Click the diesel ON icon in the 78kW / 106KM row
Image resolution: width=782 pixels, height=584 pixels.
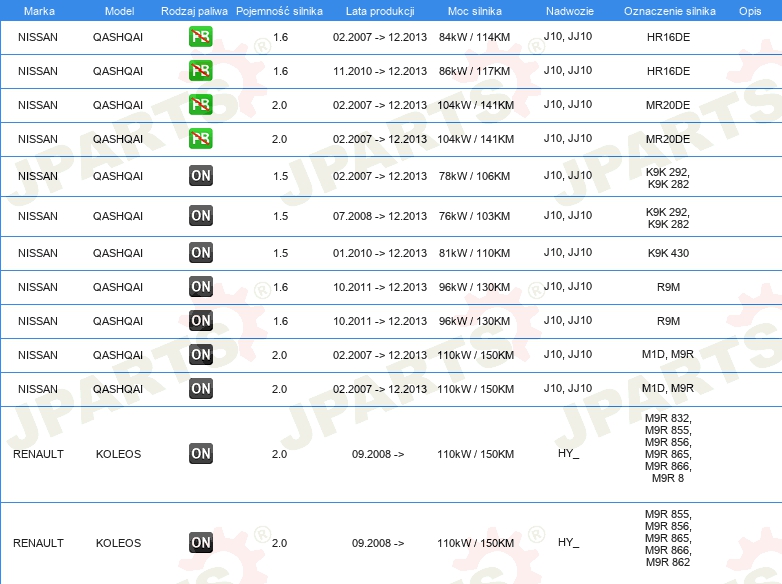coord(201,176)
